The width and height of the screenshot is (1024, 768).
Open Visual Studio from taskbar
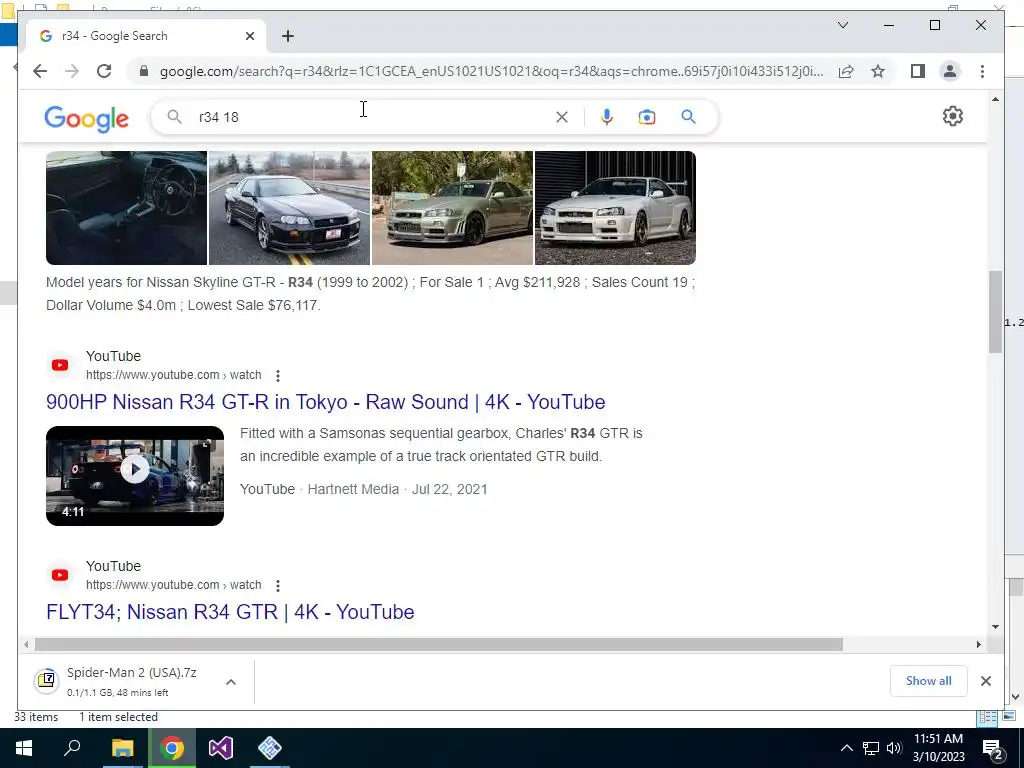coord(221,748)
